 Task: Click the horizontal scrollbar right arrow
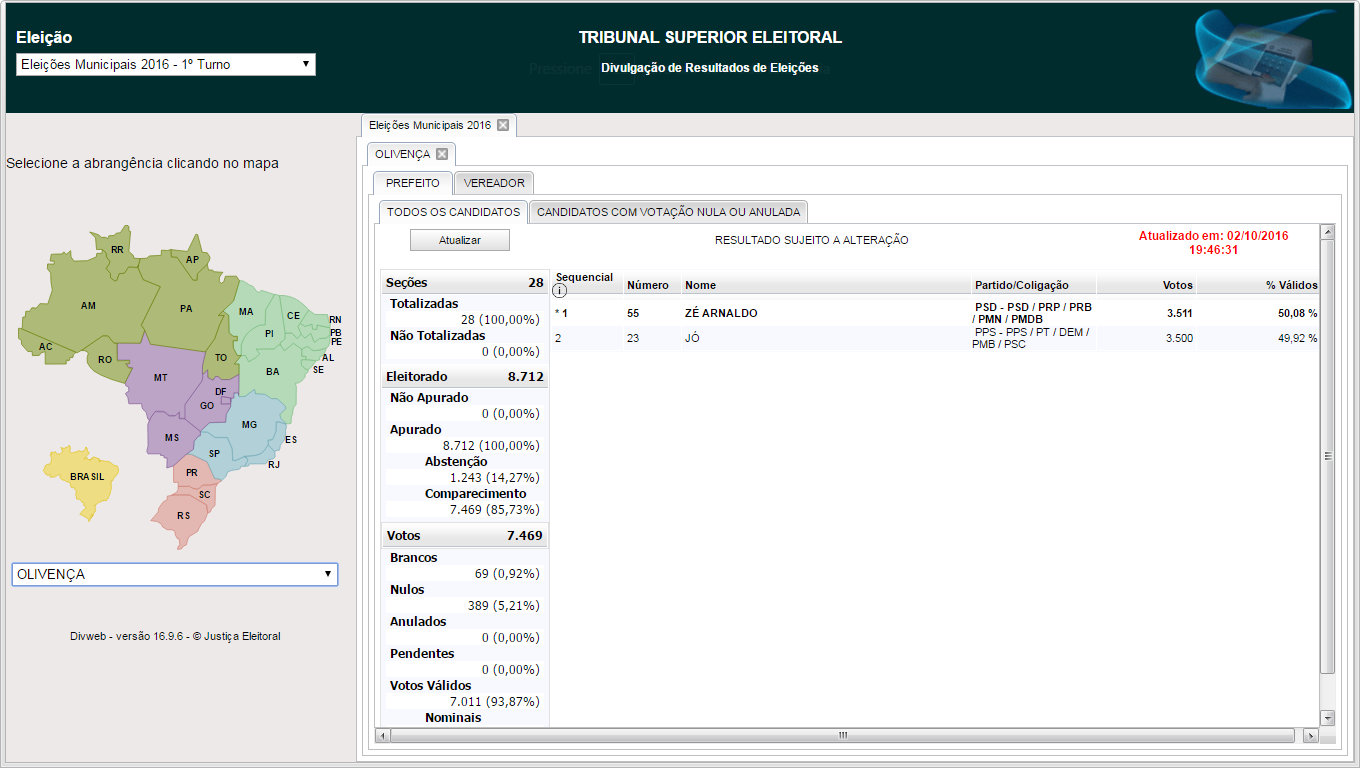click(x=1311, y=735)
